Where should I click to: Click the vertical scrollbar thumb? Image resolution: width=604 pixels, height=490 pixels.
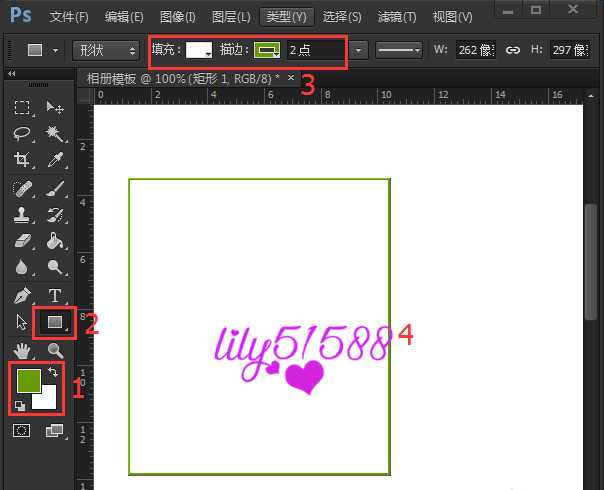tap(590, 262)
